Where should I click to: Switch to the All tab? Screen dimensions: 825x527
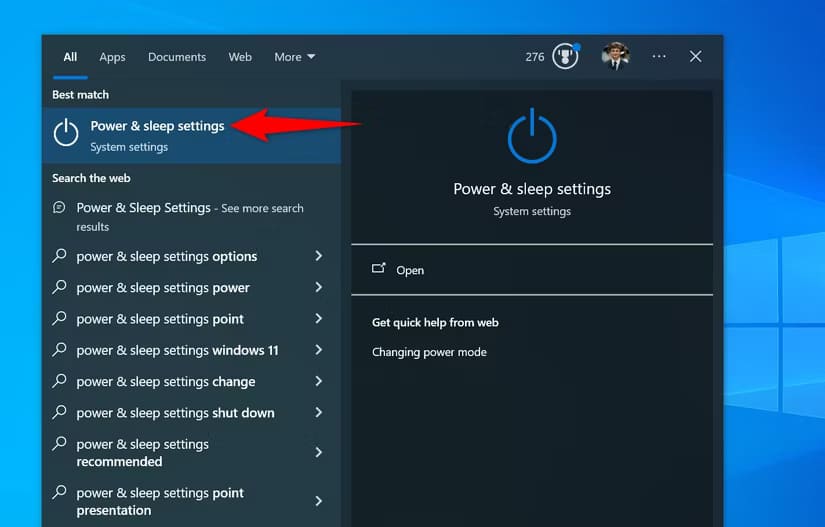70,57
